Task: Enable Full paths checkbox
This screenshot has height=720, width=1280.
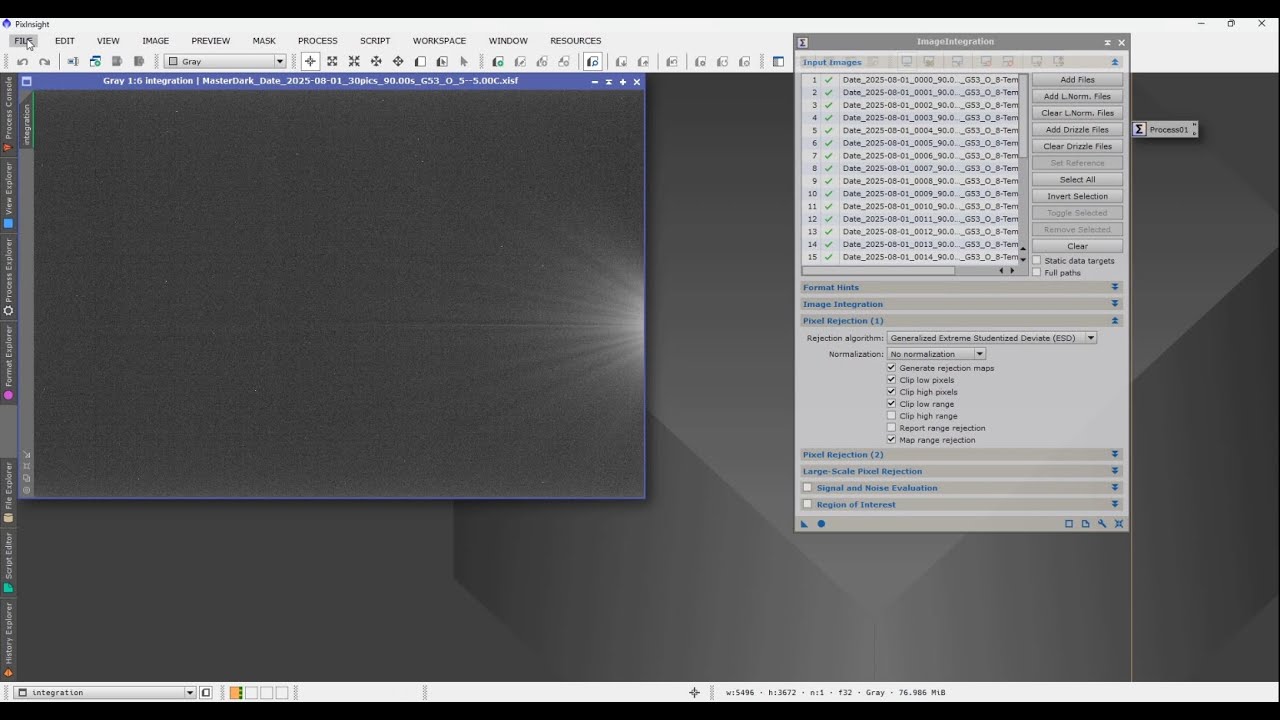Action: [1037, 272]
